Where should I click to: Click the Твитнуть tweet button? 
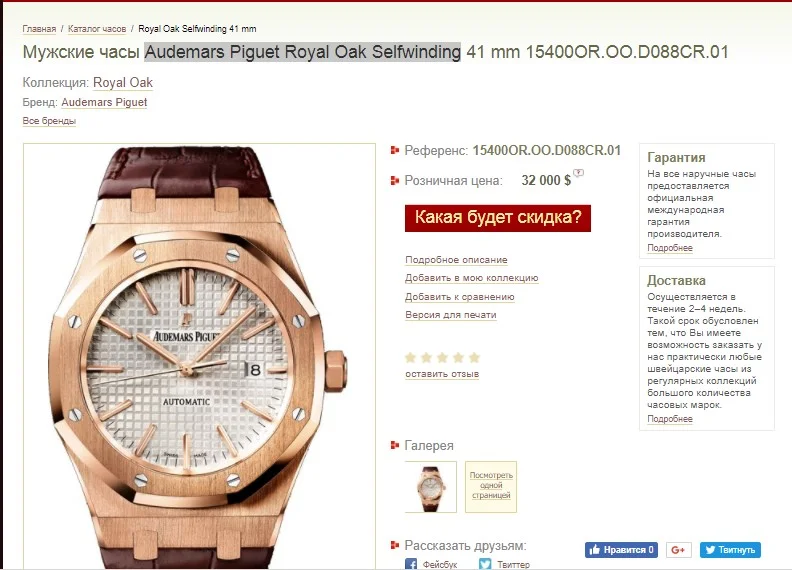pos(730,550)
